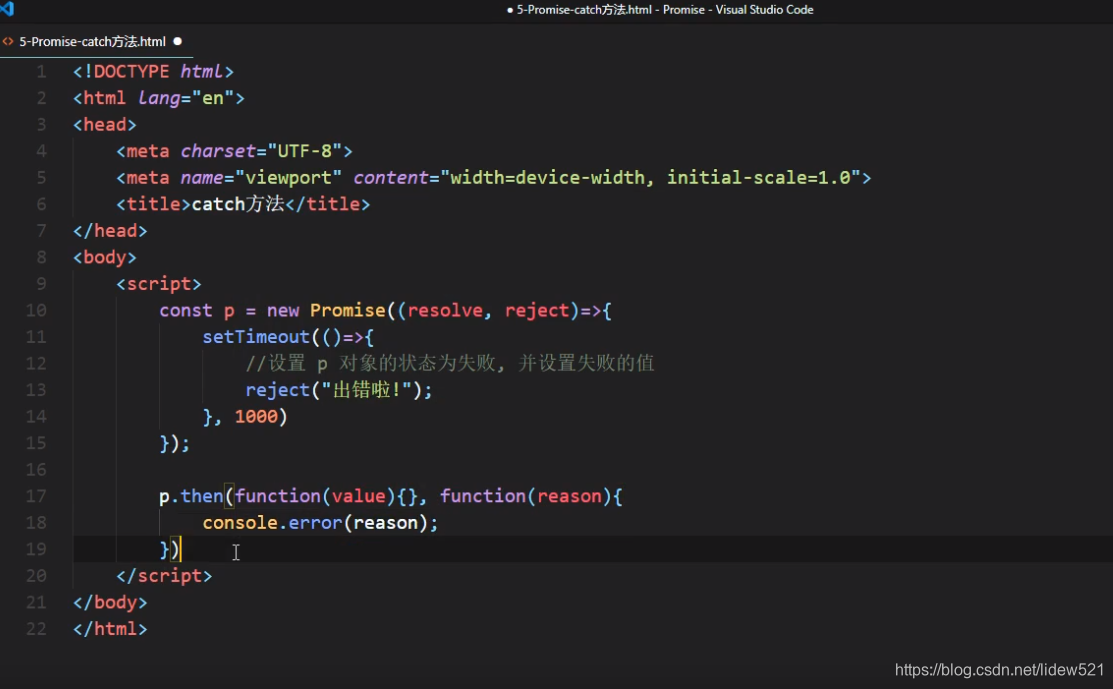Click the HTML file icon on the tab
The image size is (1113, 689).
pos(8,42)
